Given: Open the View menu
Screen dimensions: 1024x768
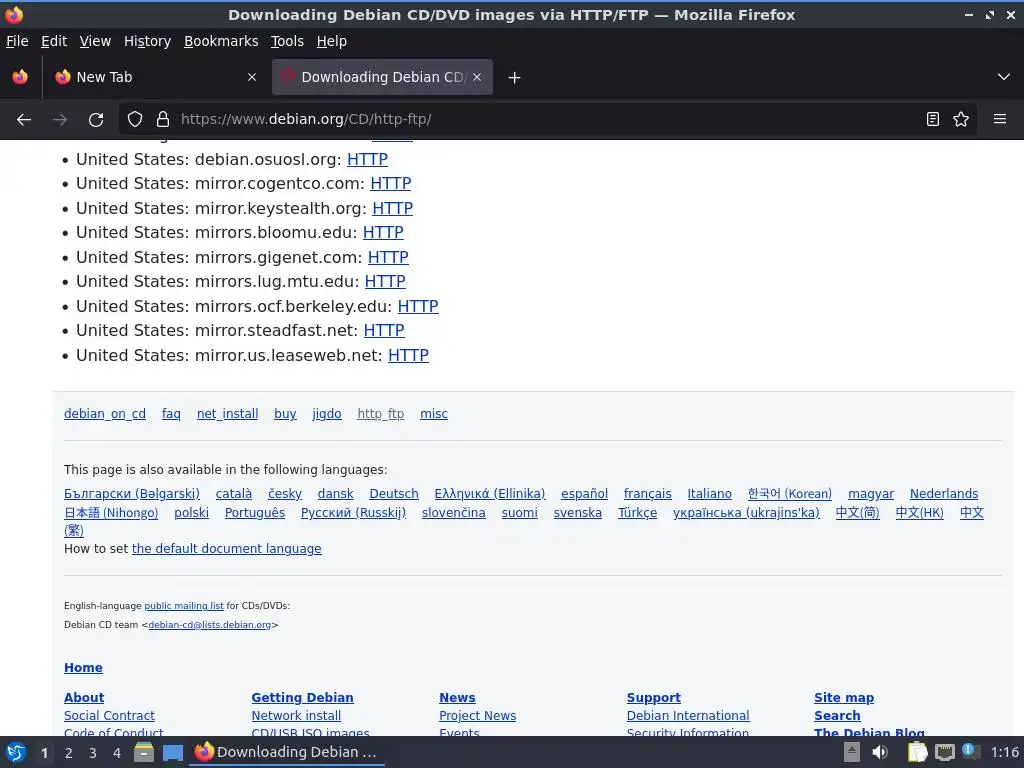Looking at the screenshot, I should pos(95,41).
